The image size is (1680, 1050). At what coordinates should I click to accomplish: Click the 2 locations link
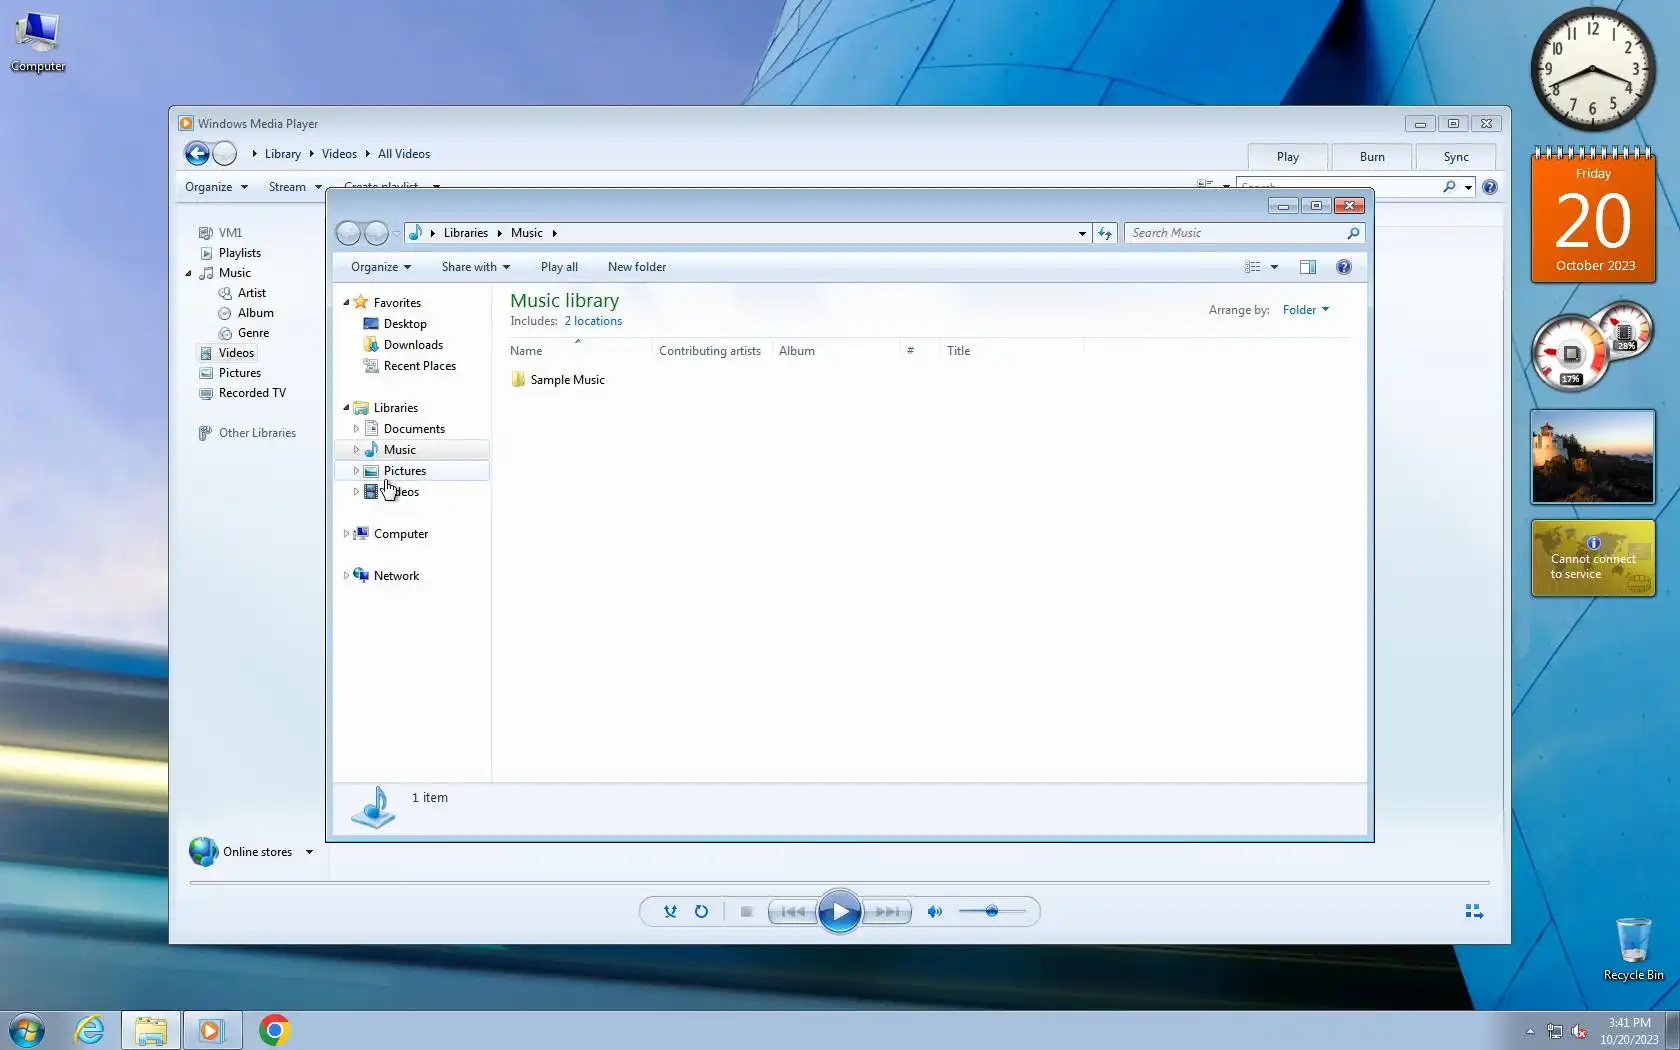(593, 321)
